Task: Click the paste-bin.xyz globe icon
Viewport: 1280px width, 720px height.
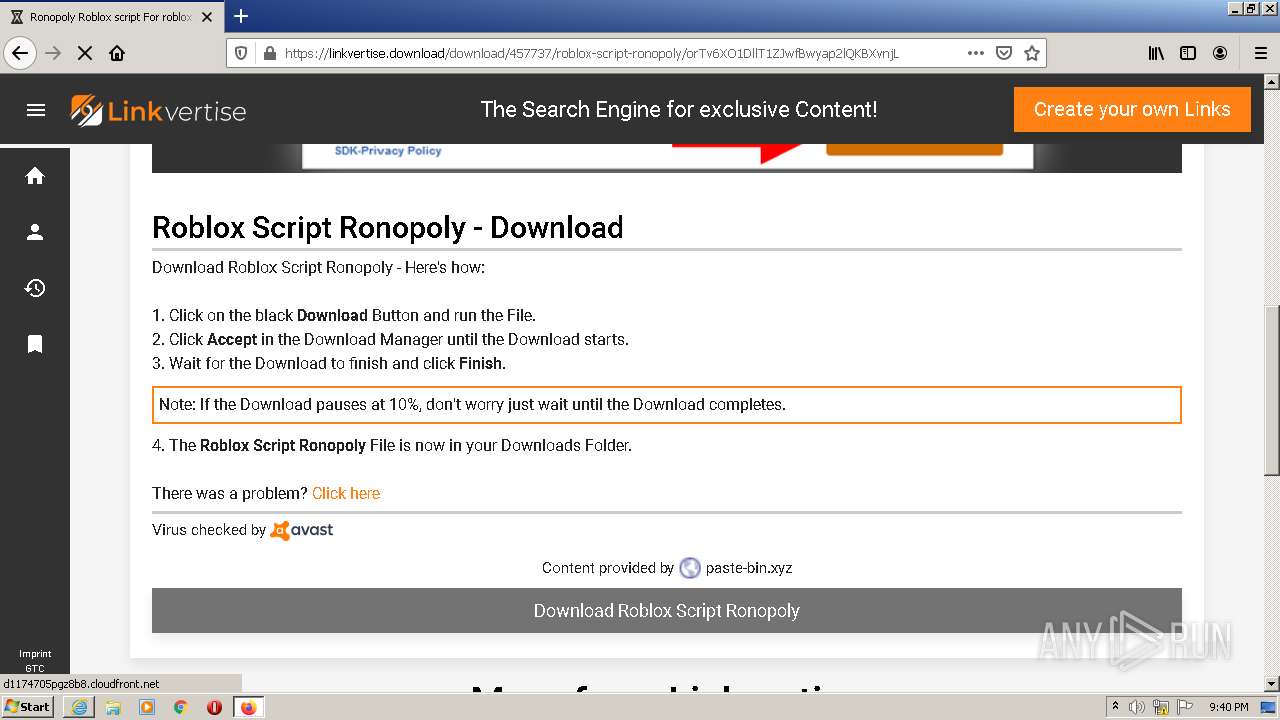Action: pos(690,568)
